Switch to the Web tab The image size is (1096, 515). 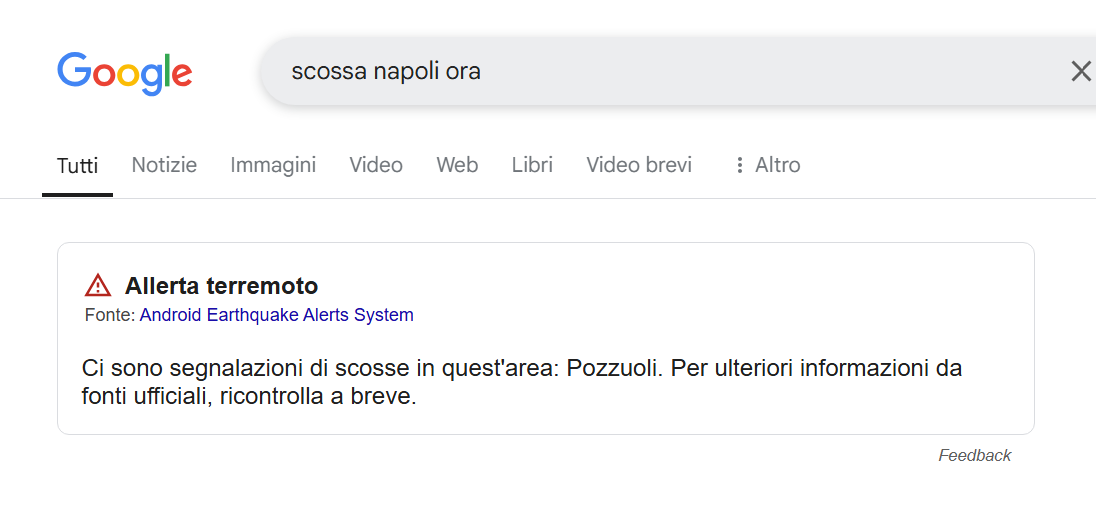(x=457, y=165)
